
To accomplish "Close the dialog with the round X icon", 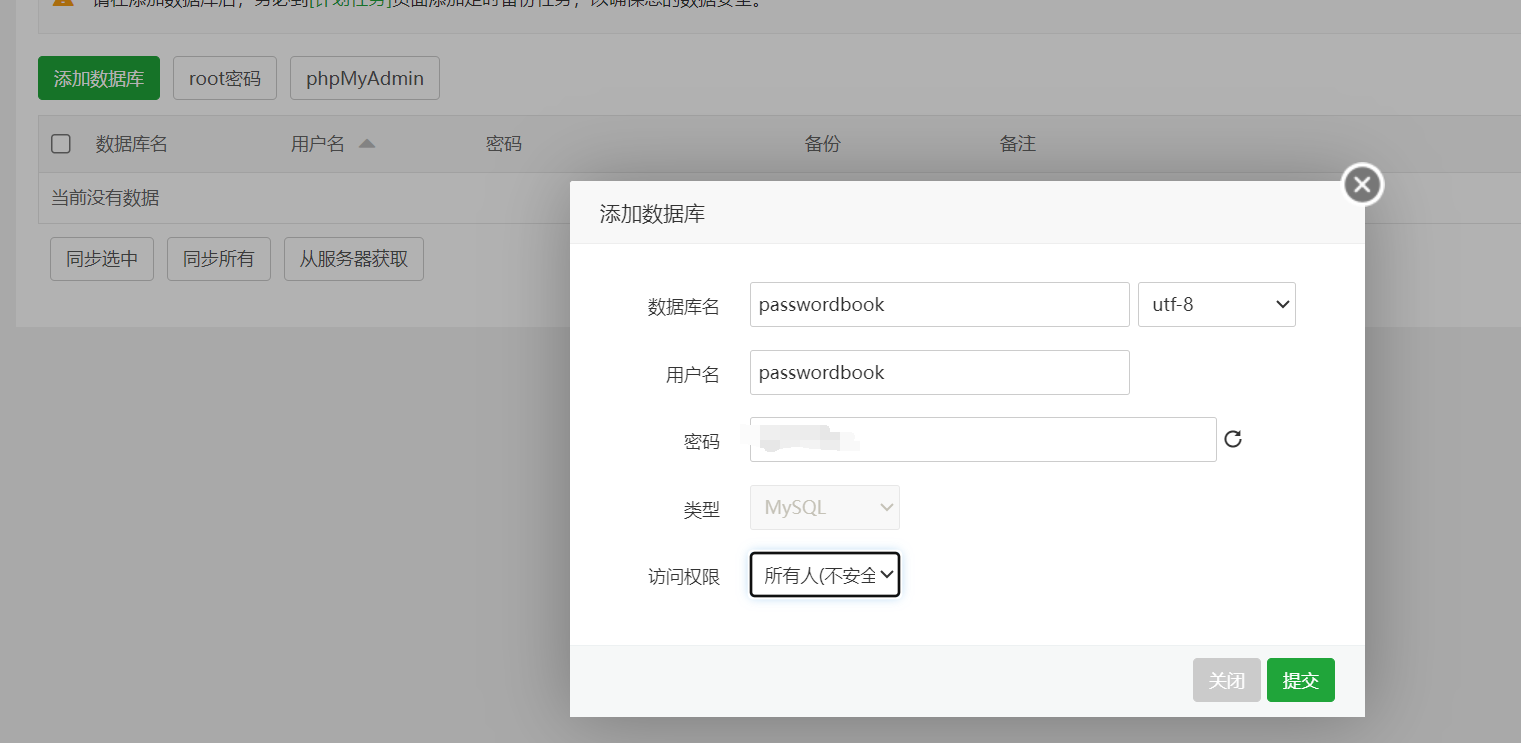I will (x=1362, y=185).
